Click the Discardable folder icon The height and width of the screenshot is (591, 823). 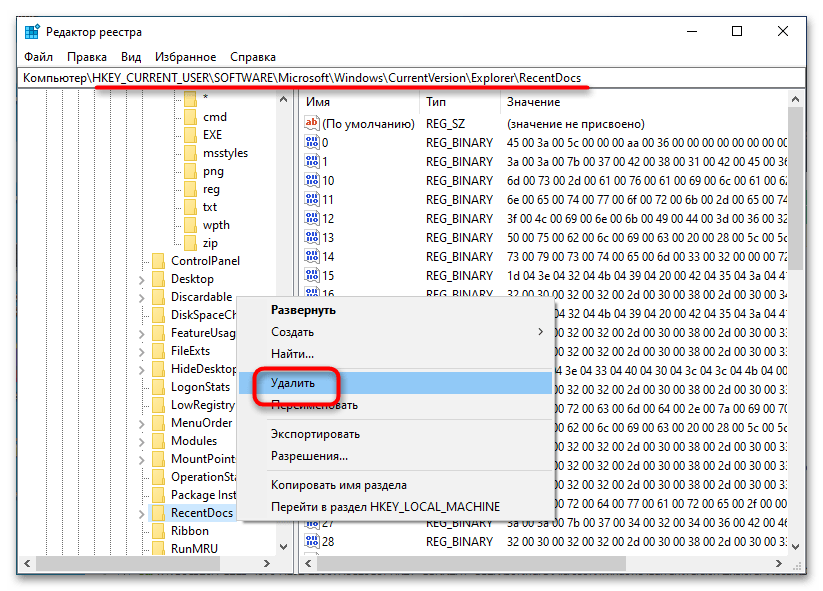pos(158,297)
